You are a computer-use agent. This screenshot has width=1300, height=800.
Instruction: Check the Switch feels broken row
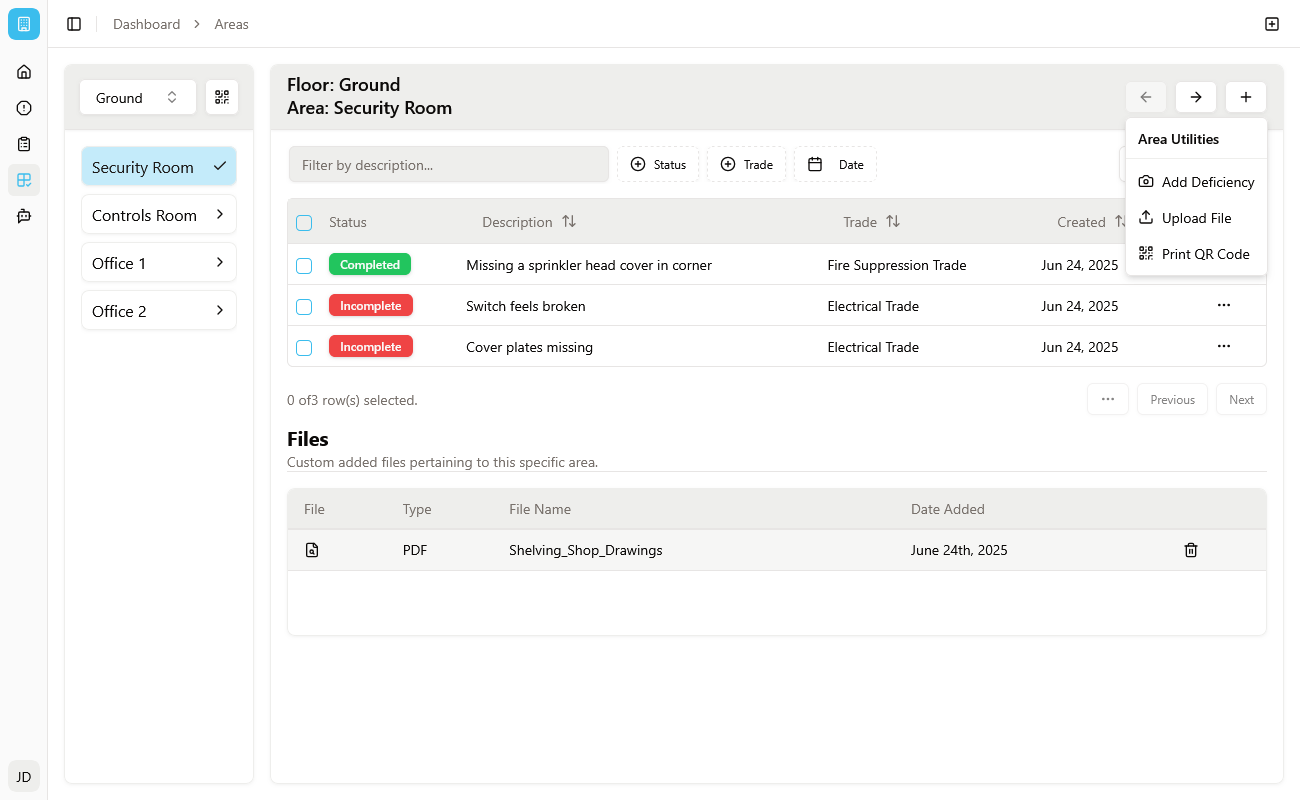304,307
